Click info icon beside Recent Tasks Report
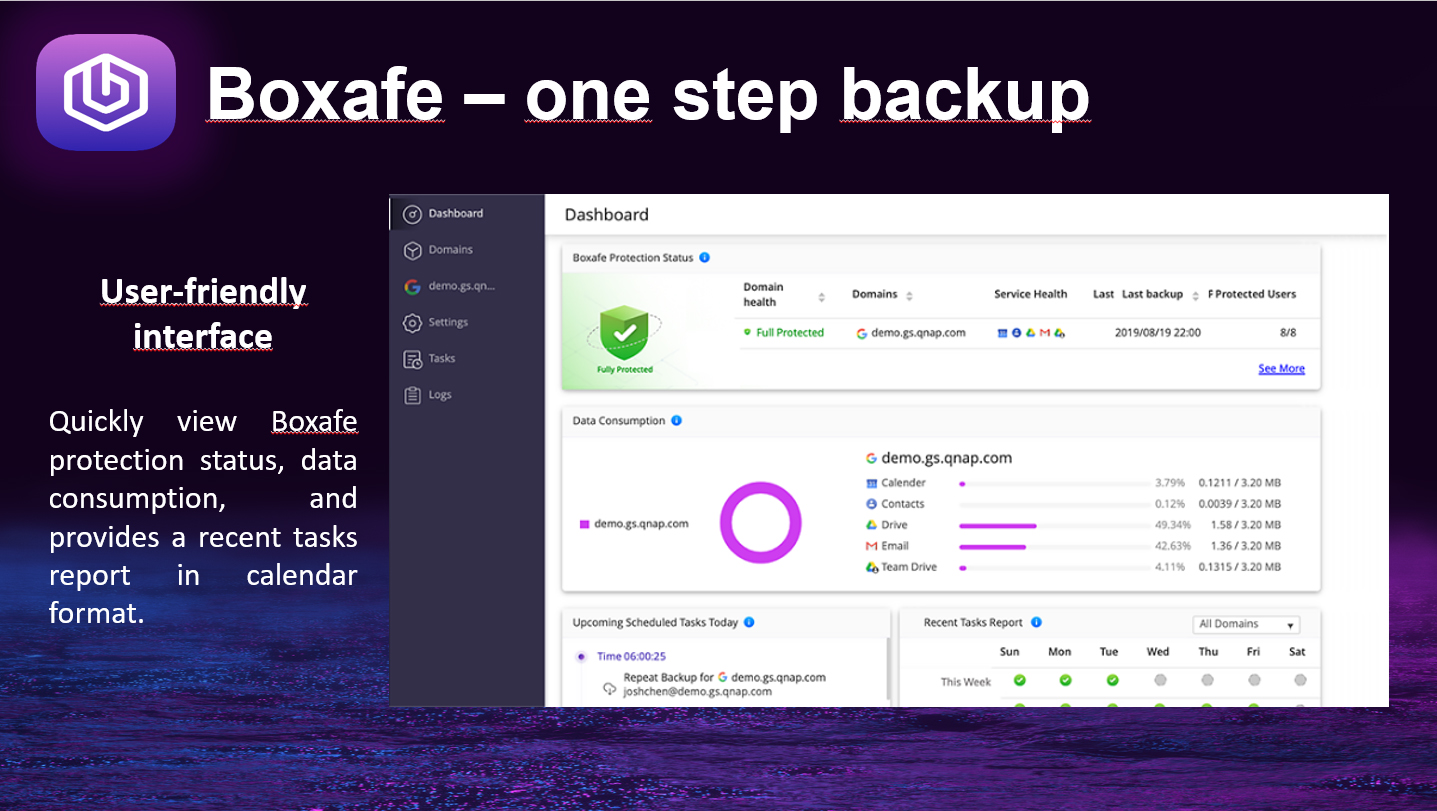Image resolution: width=1437 pixels, height=811 pixels. (x=1036, y=622)
